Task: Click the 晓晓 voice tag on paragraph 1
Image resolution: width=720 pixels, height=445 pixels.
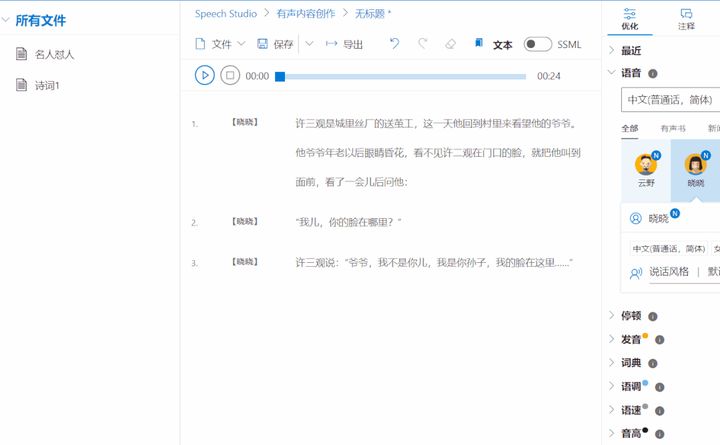Action: coord(245,122)
